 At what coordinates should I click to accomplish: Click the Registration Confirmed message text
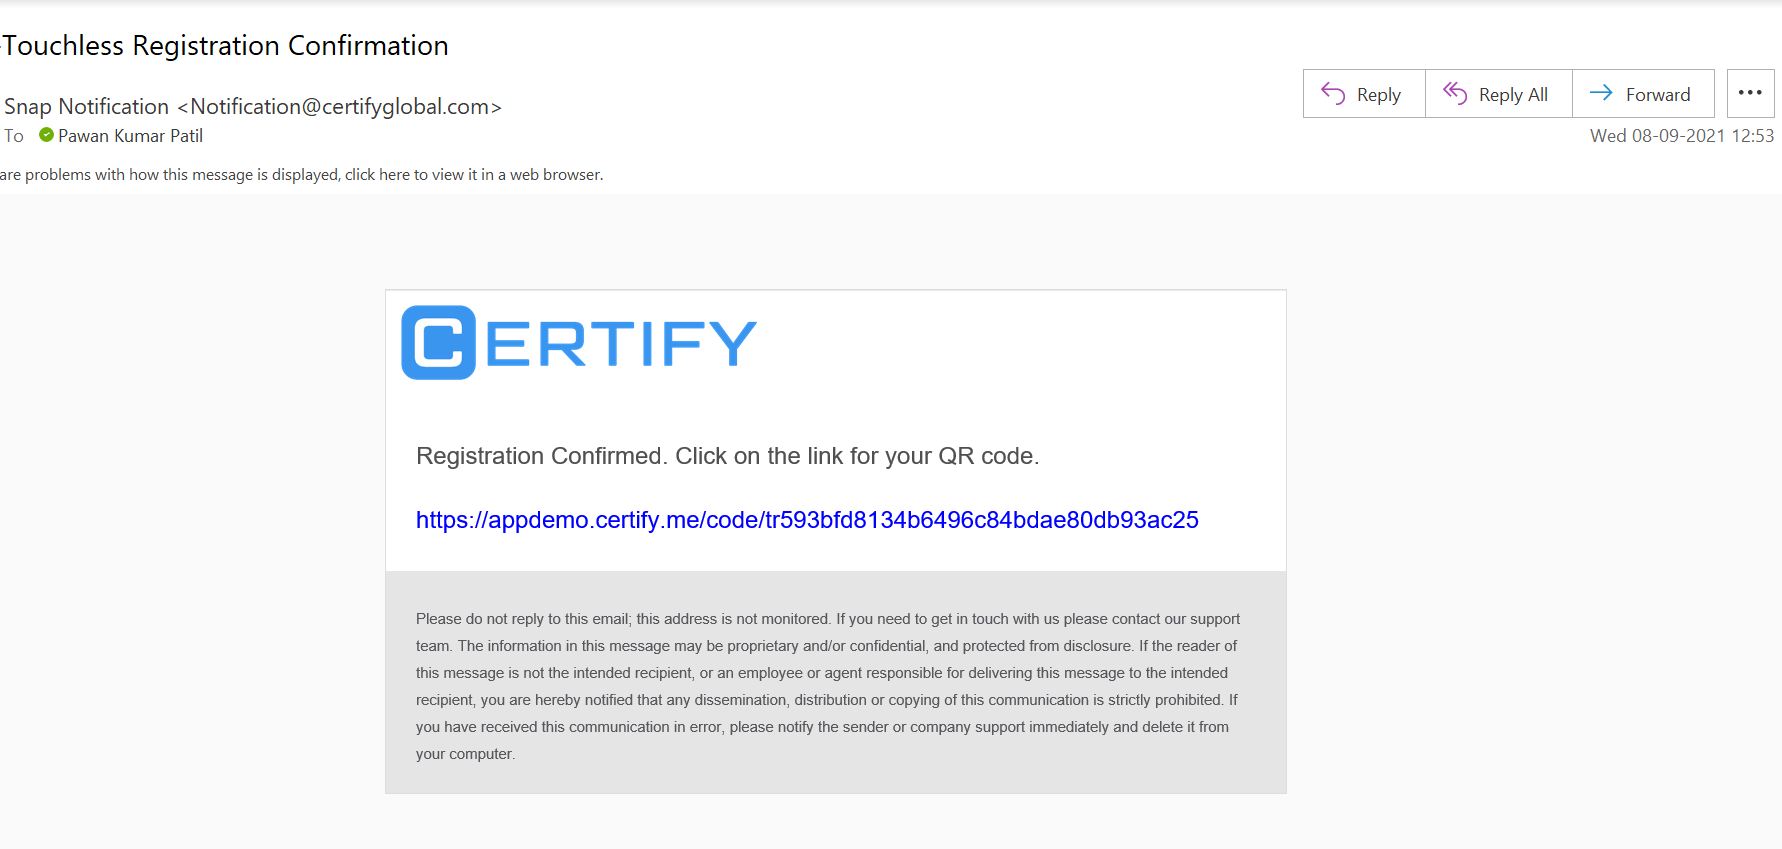point(728,456)
